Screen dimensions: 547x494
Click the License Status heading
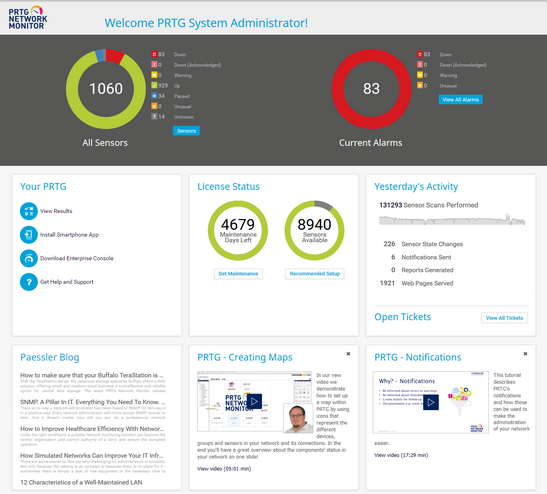pyautogui.click(x=228, y=187)
